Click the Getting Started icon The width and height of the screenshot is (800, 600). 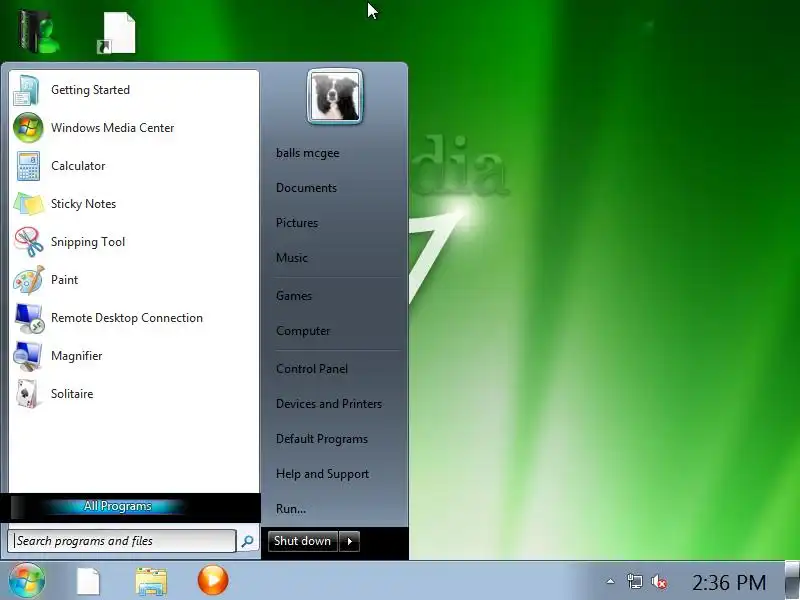pos(27,90)
